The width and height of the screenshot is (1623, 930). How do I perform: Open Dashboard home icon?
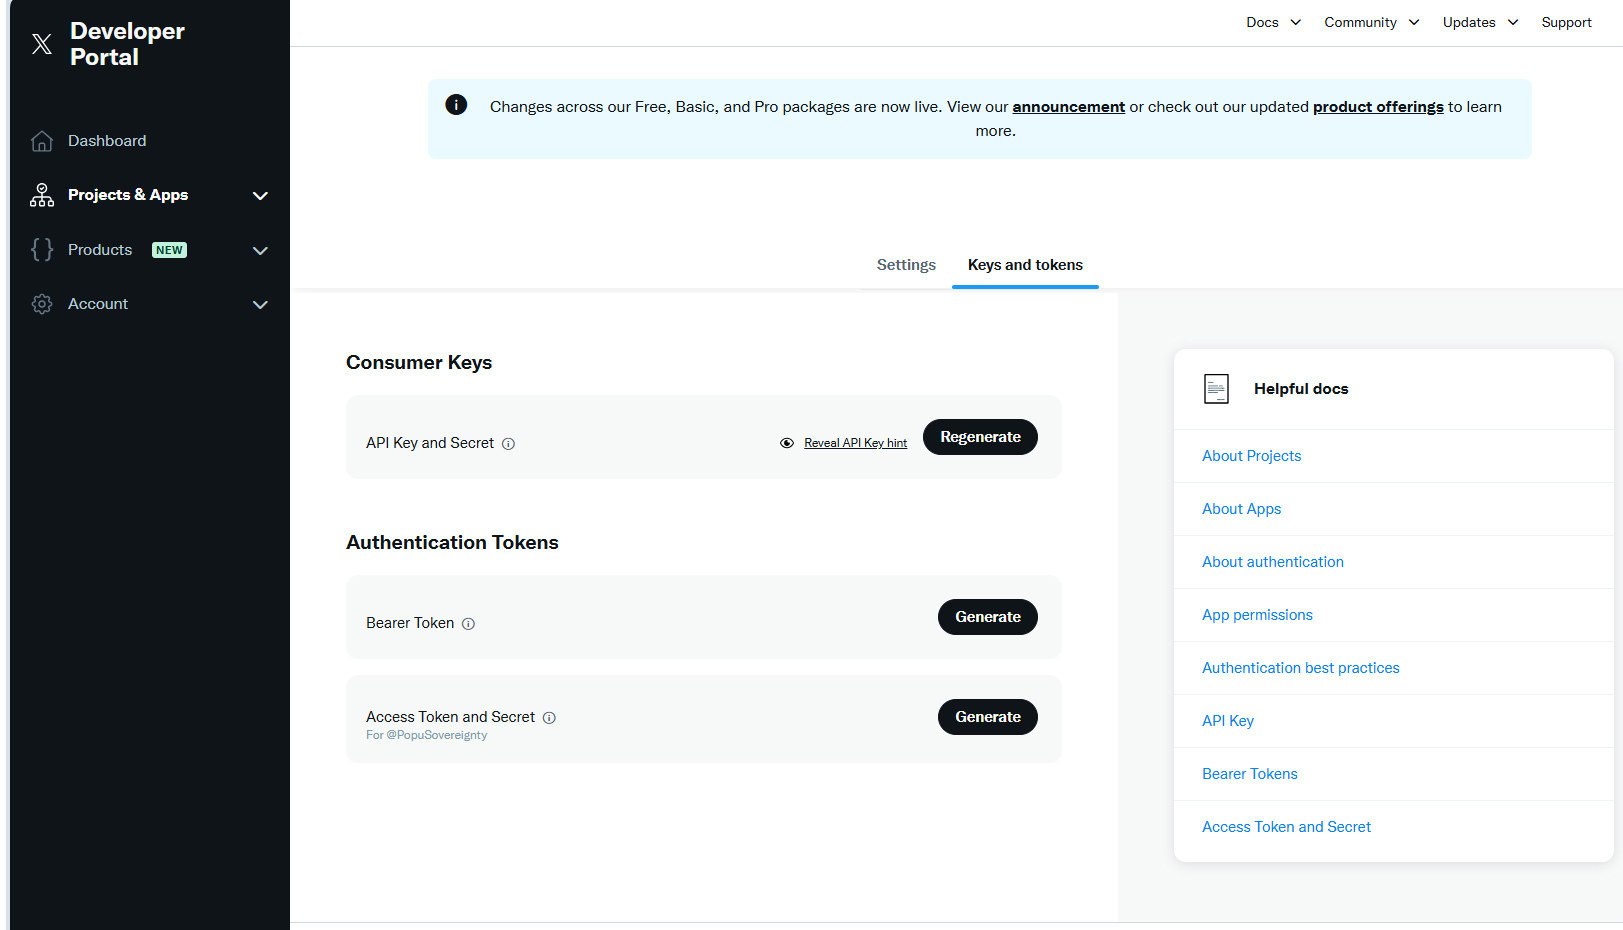point(42,141)
